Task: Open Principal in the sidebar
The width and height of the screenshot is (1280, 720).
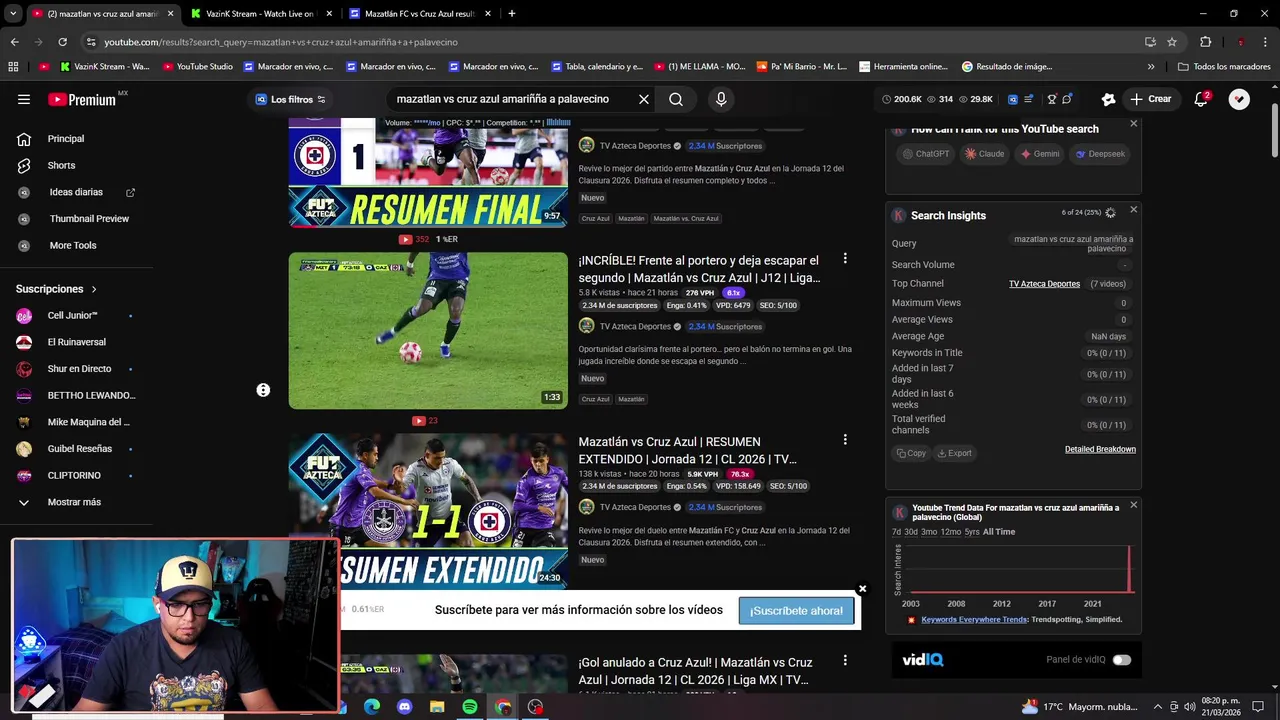Action: [68, 139]
